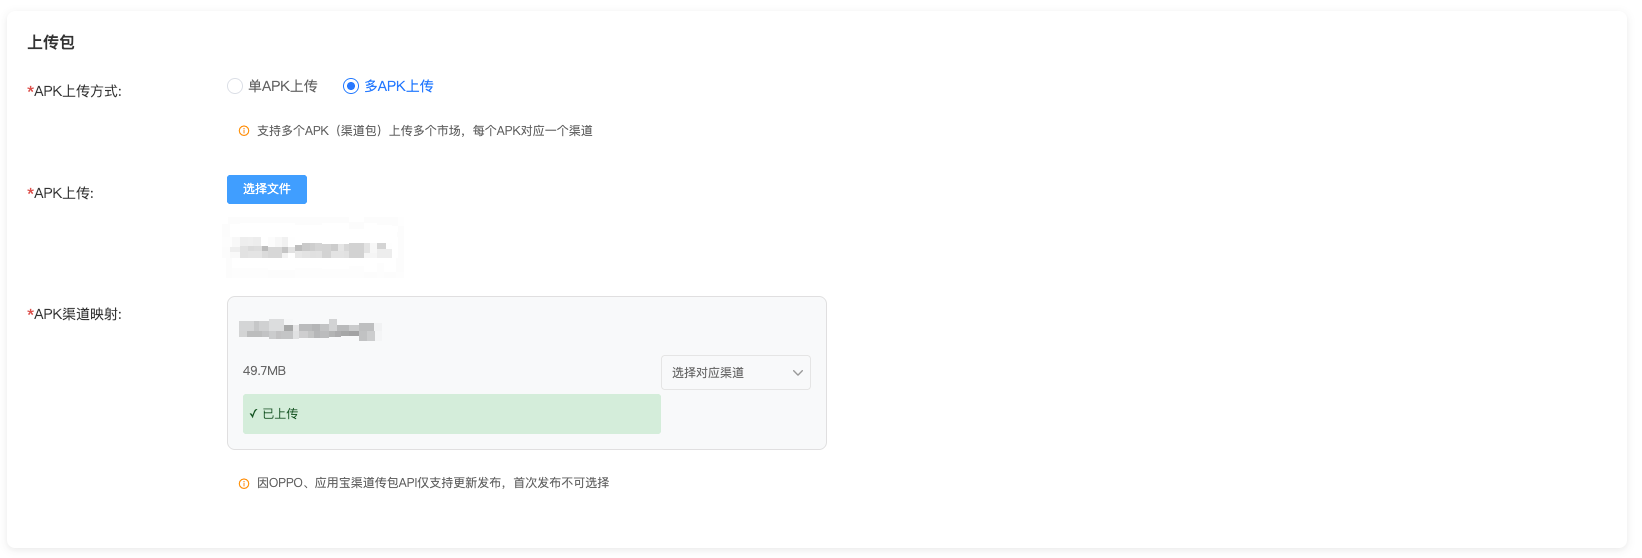Open the 选择对应渠道 channel dropdown
The width and height of the screenshot is (1642, 558).
tap(735, 373)
